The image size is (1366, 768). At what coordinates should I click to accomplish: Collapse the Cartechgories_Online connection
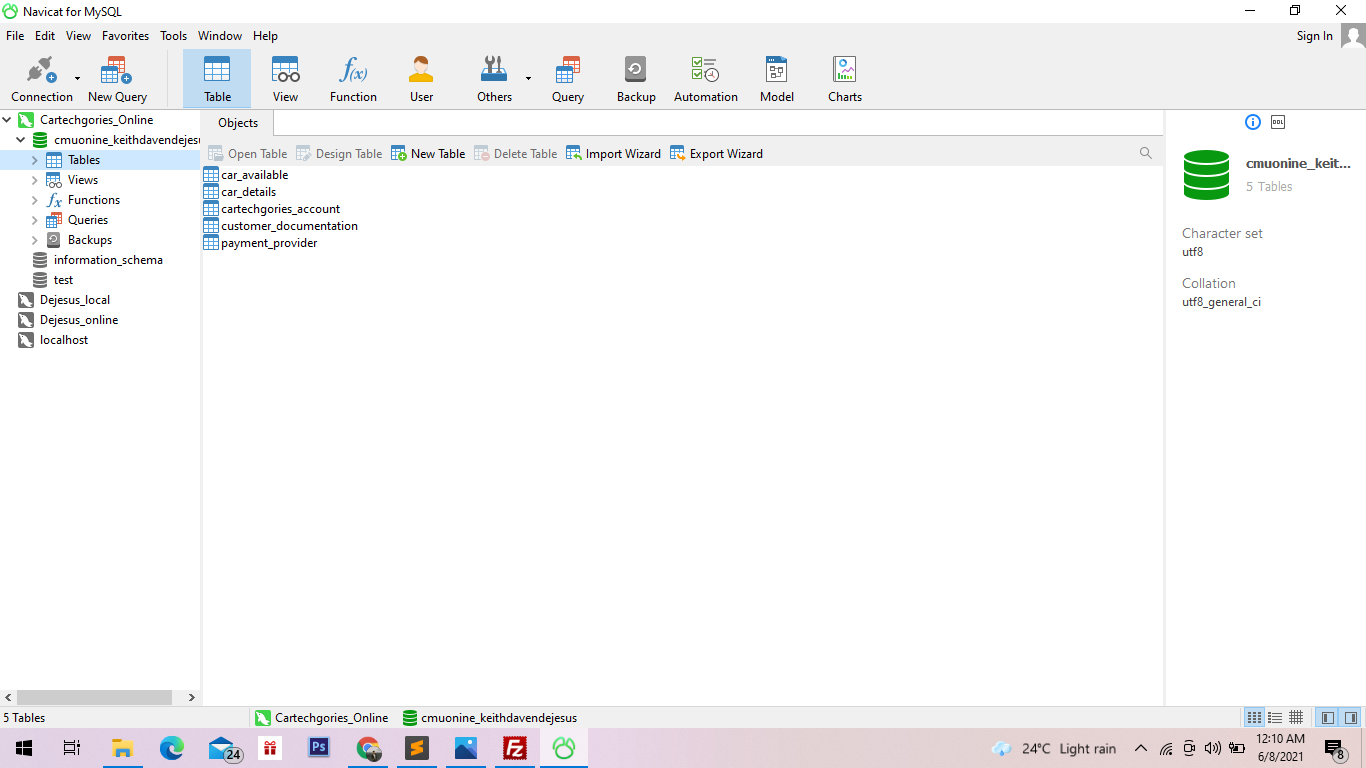coord(7,120)
